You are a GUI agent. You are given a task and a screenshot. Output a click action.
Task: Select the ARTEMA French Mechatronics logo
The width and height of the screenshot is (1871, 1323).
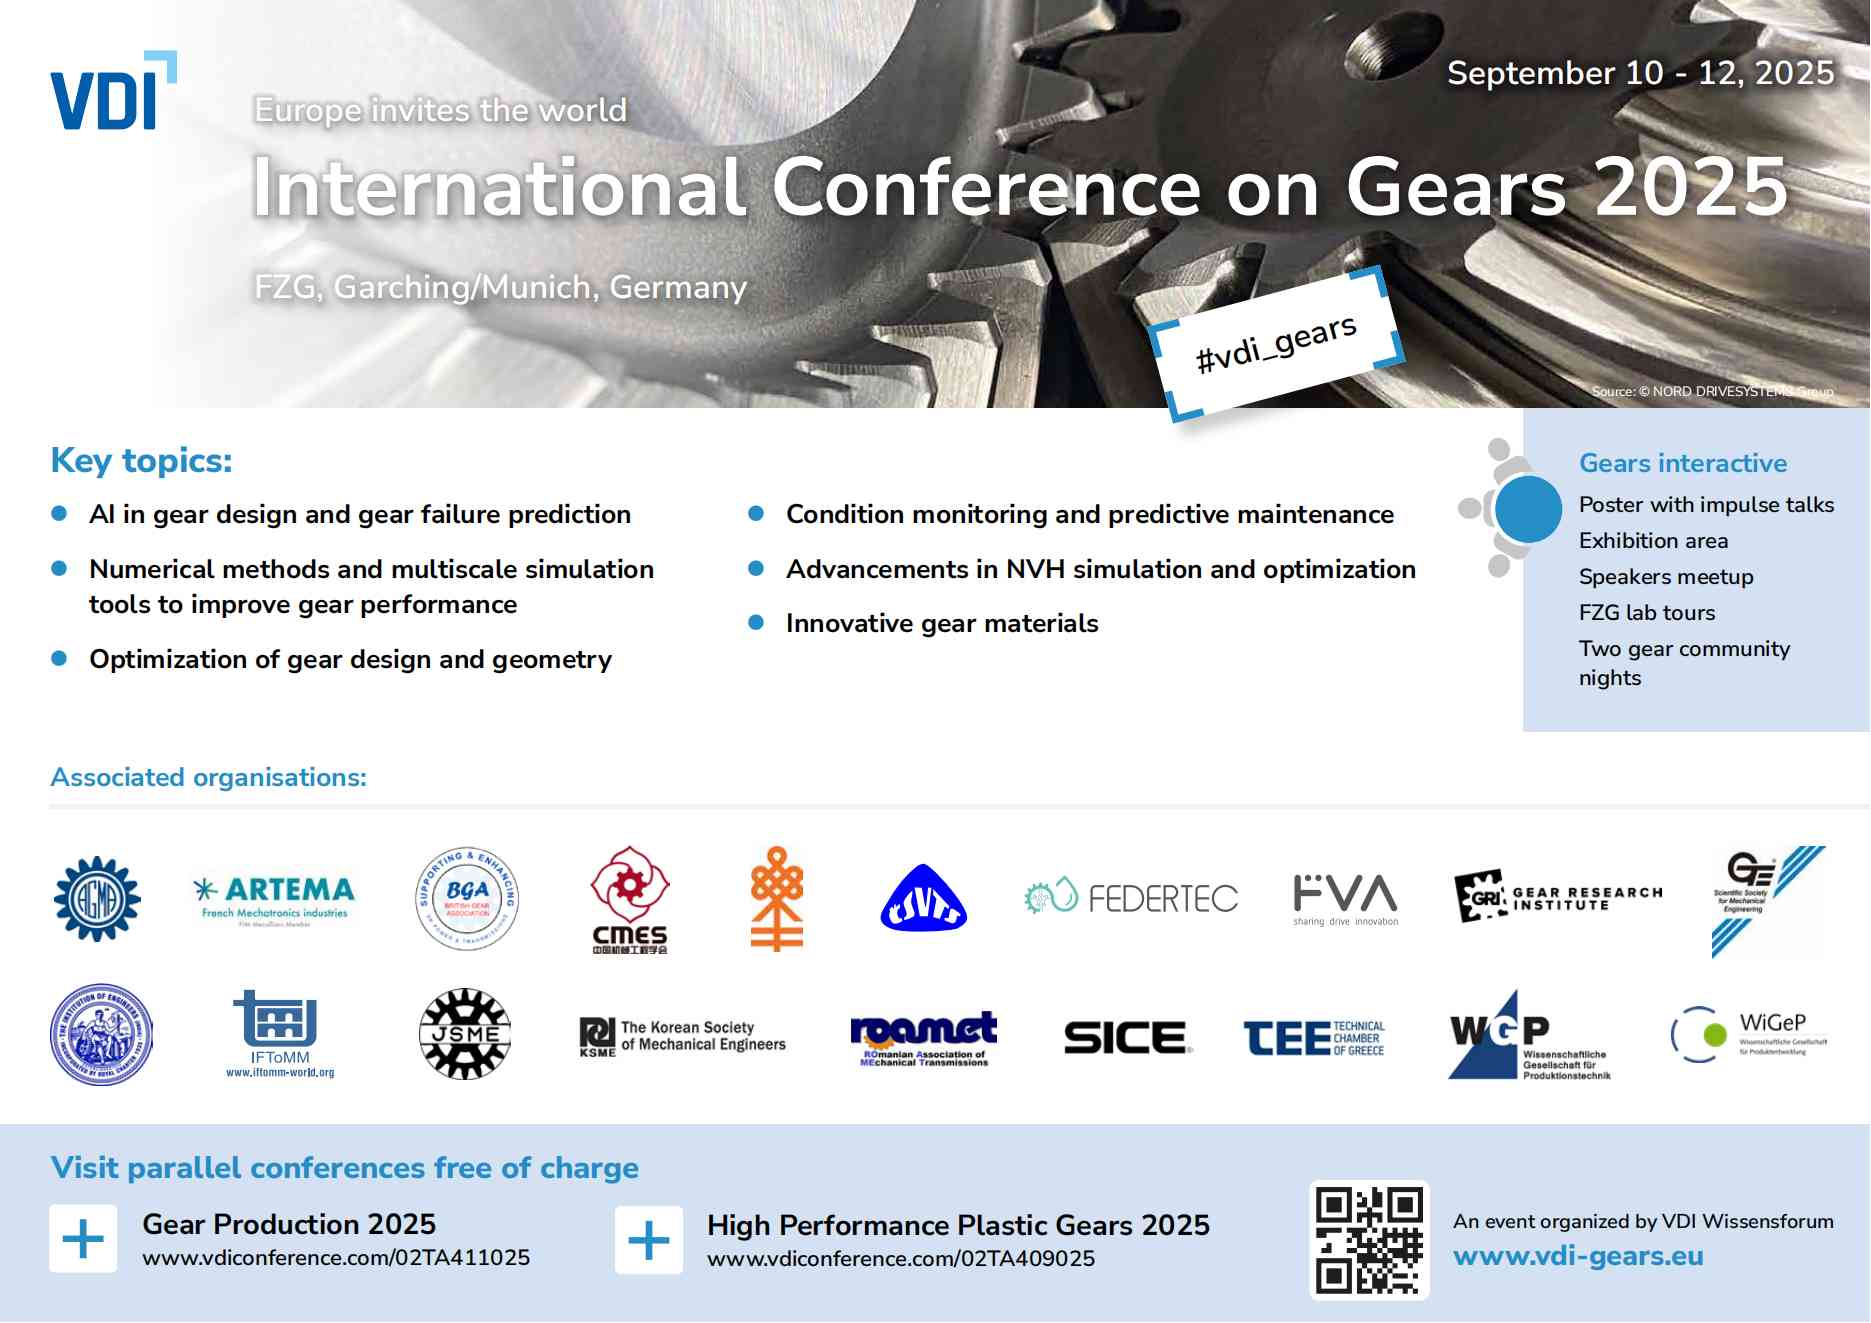[x=274, y=898]
